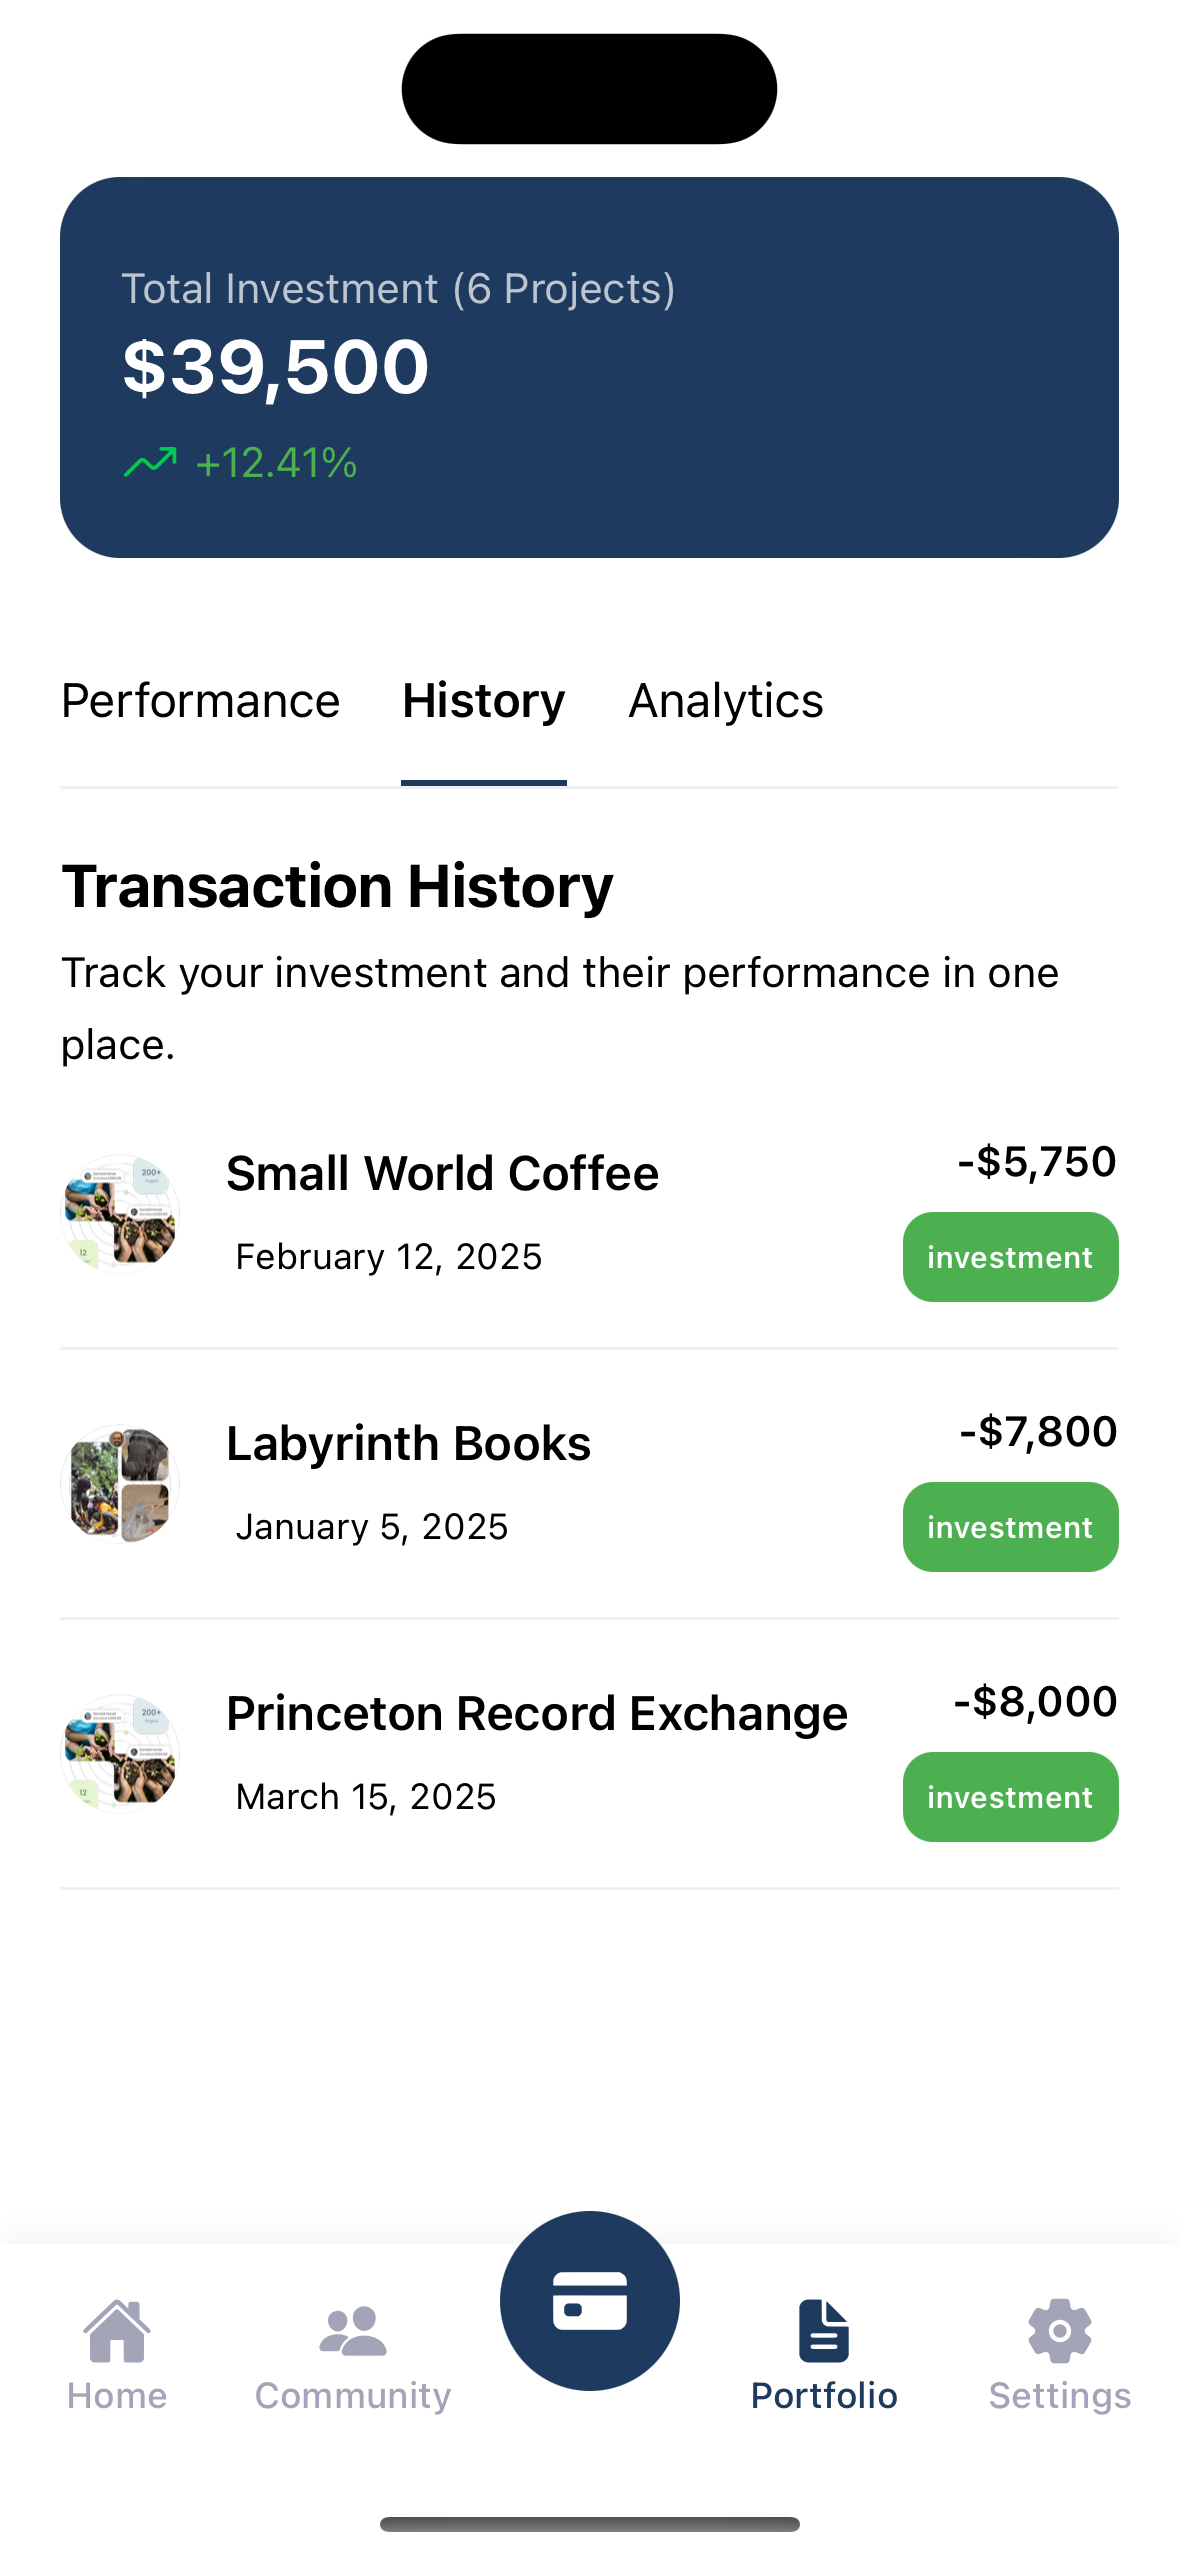Select the Portfolio document icon
The image size is (1179, 2556).
824,2330
